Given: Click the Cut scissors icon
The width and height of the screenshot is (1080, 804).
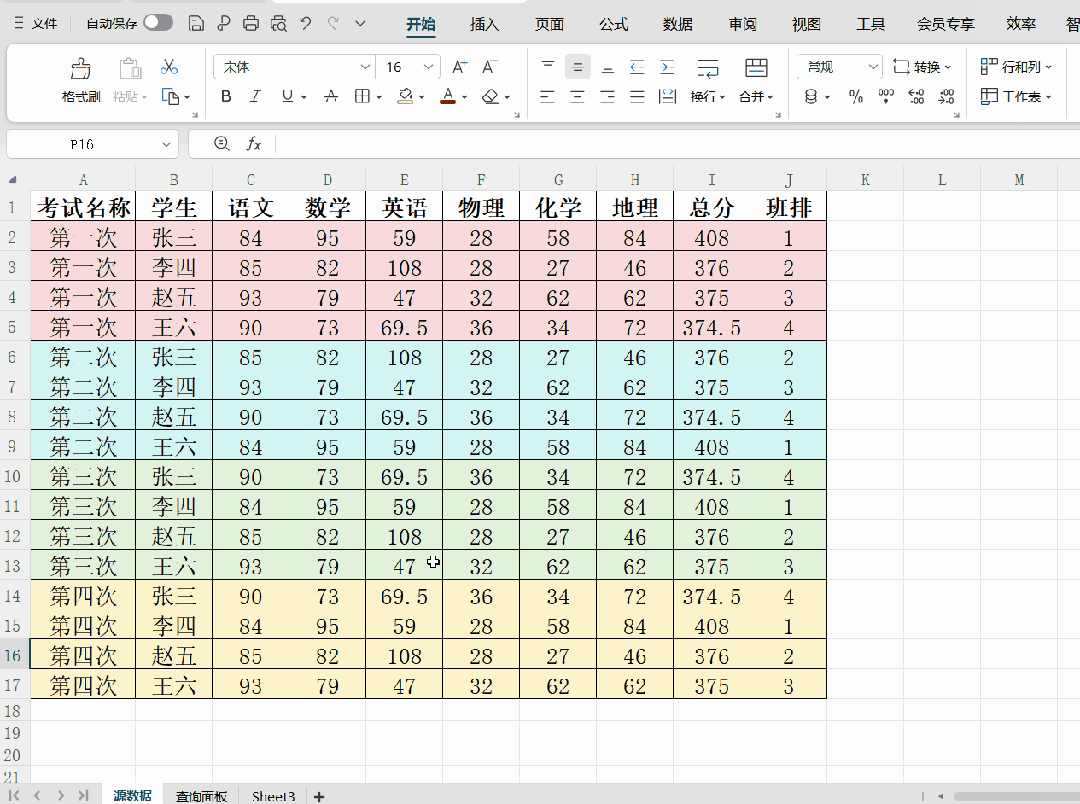Looking at the screenshot, I should [x=169, y=67].
